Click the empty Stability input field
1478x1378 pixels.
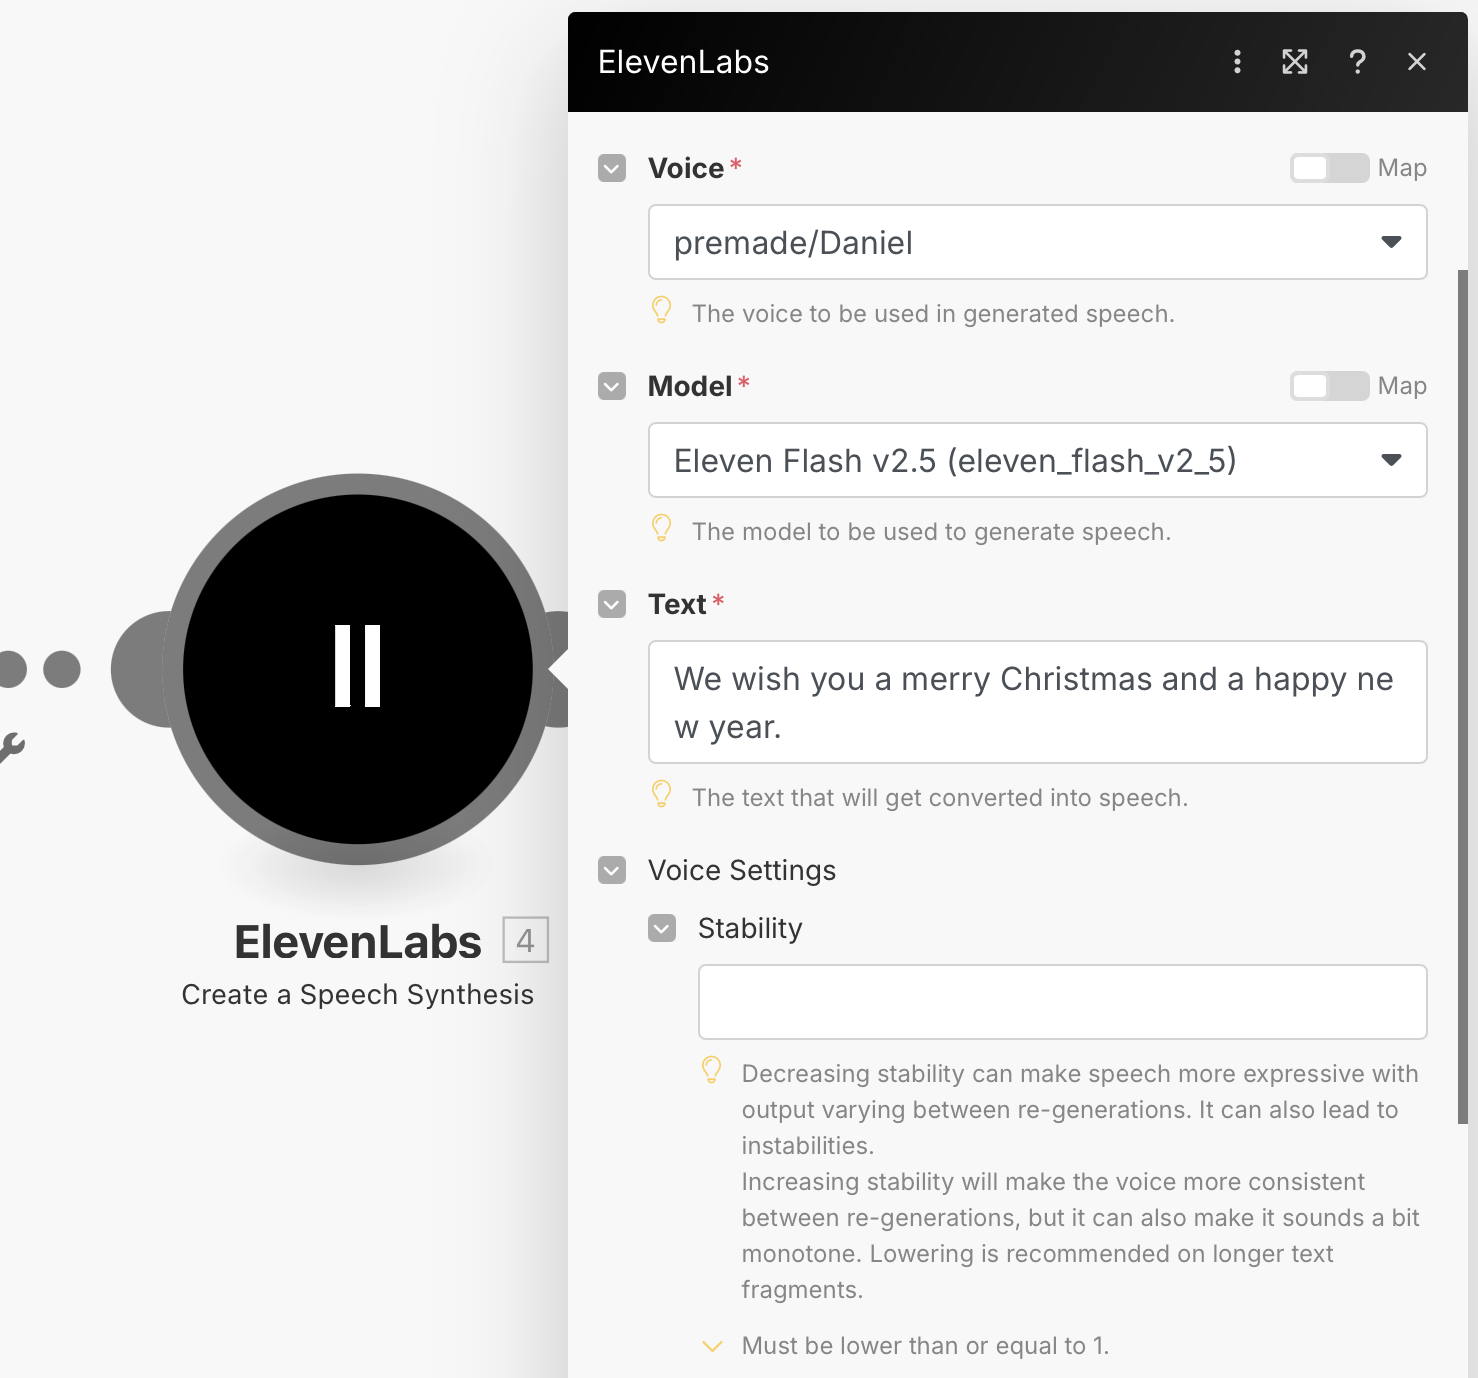[x=1062, y=1002]
